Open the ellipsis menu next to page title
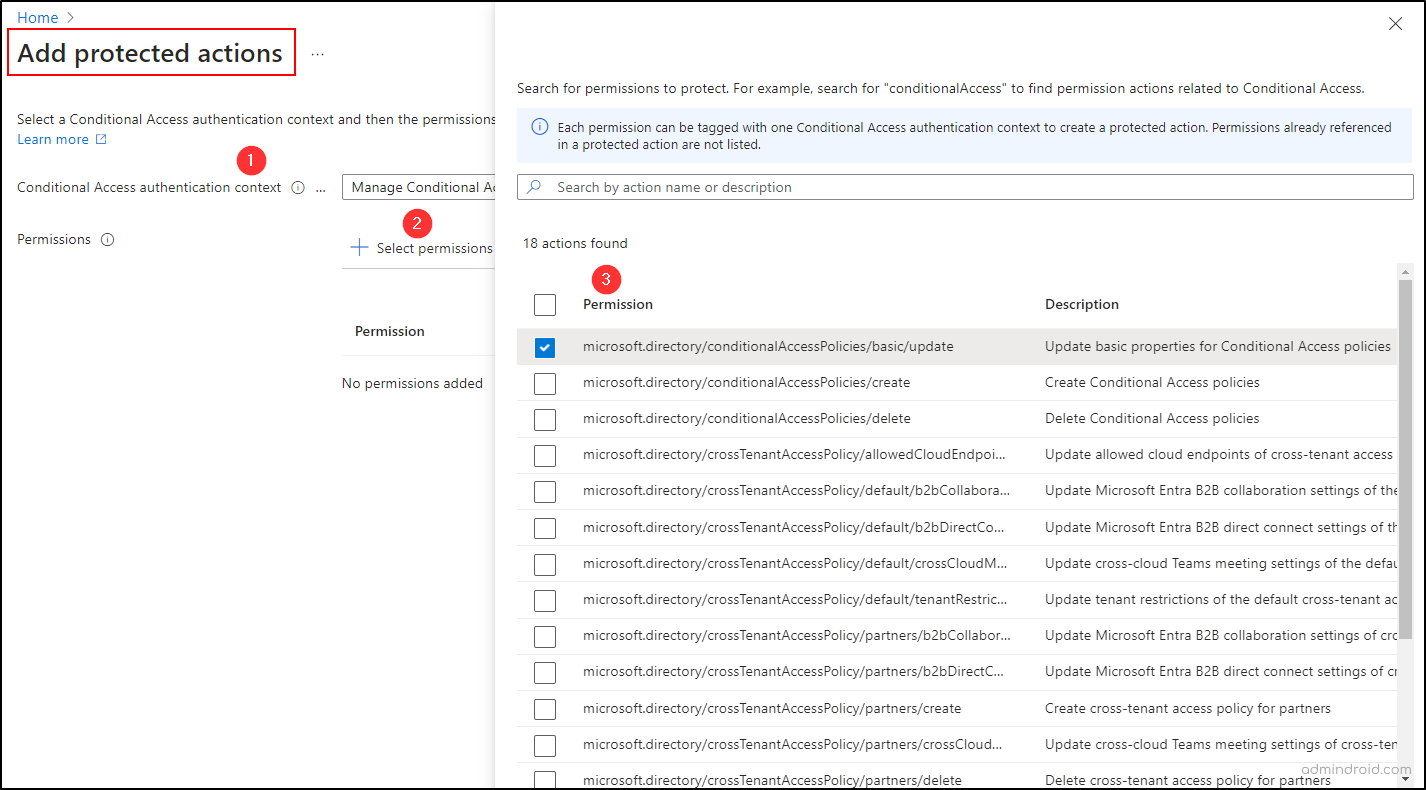Viewport: 1426px width, 790px height. pyautogui.click(x=318, y=54)
